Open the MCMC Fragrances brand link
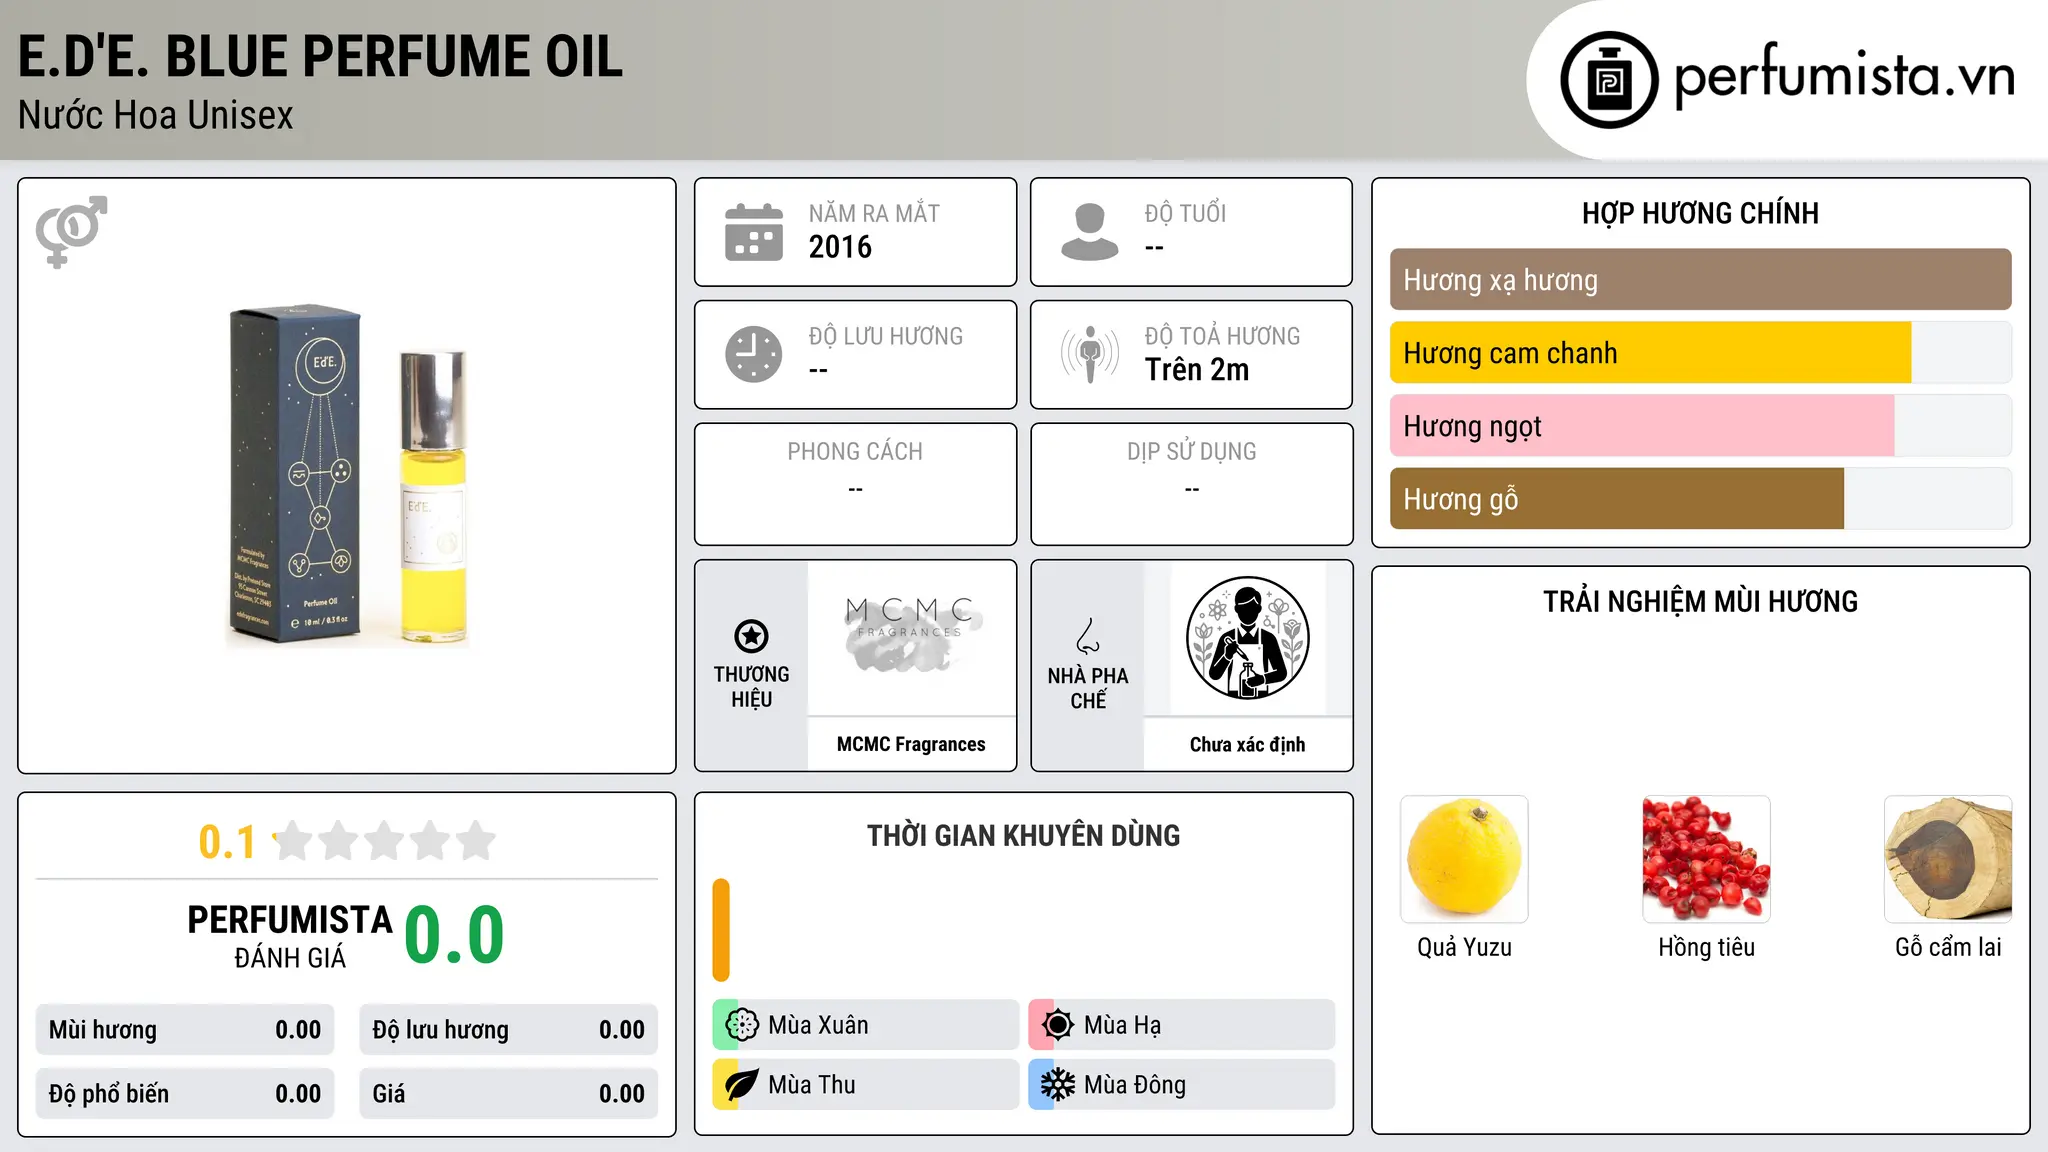 (911, 744)
